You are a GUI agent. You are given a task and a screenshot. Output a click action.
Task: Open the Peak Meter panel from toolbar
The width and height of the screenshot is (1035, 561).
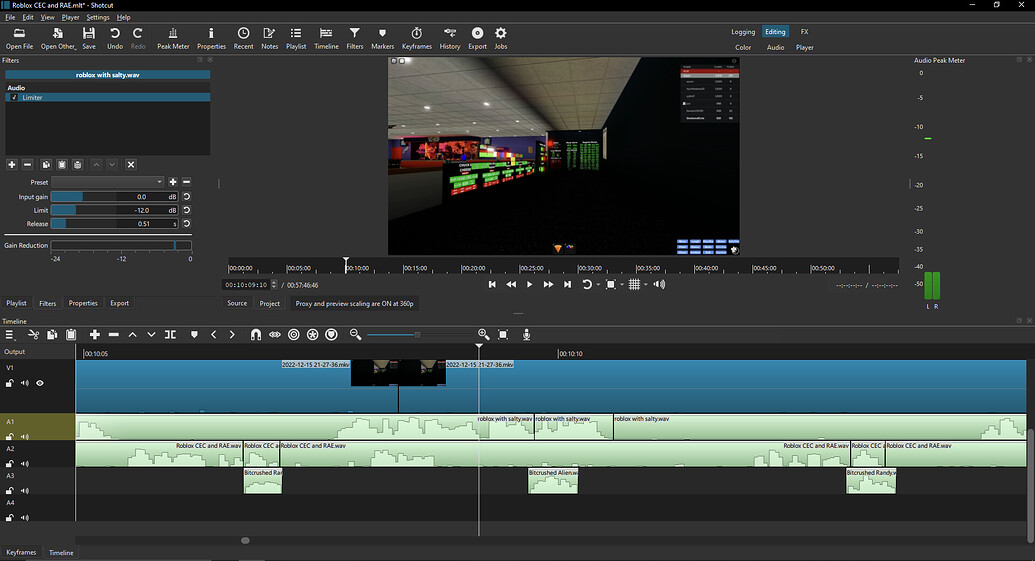click(x=173, y=38)
